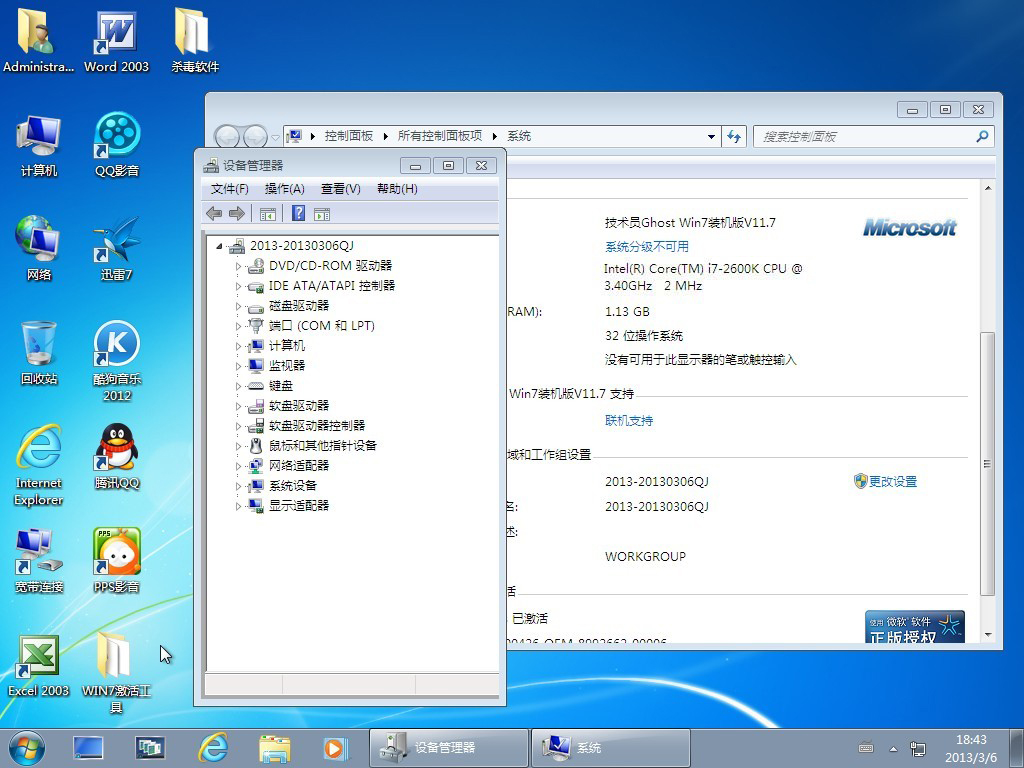Select the 软盘驱动器控制器 tree item
The width and height of the screenshot is (1024, 768).
click(x=317, y=426)
